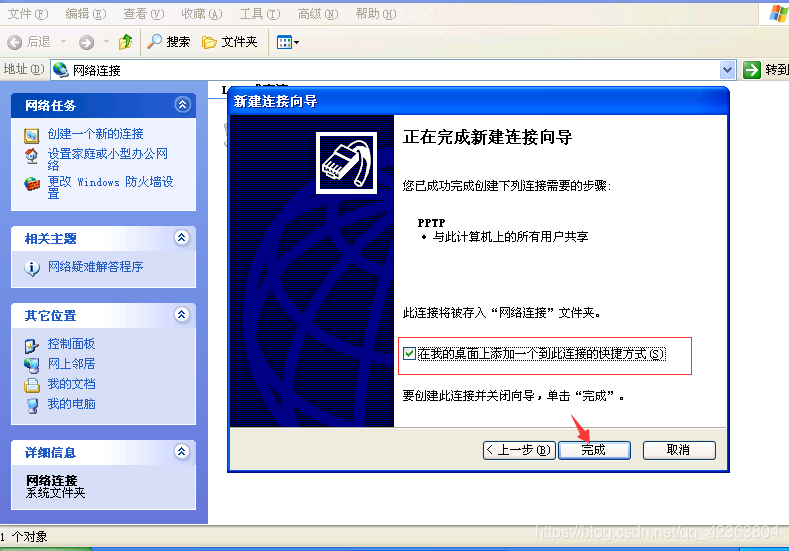The image size is (789, 551).
Task: Click 创建一个新的连接 link
Action: tap(96, 134)
